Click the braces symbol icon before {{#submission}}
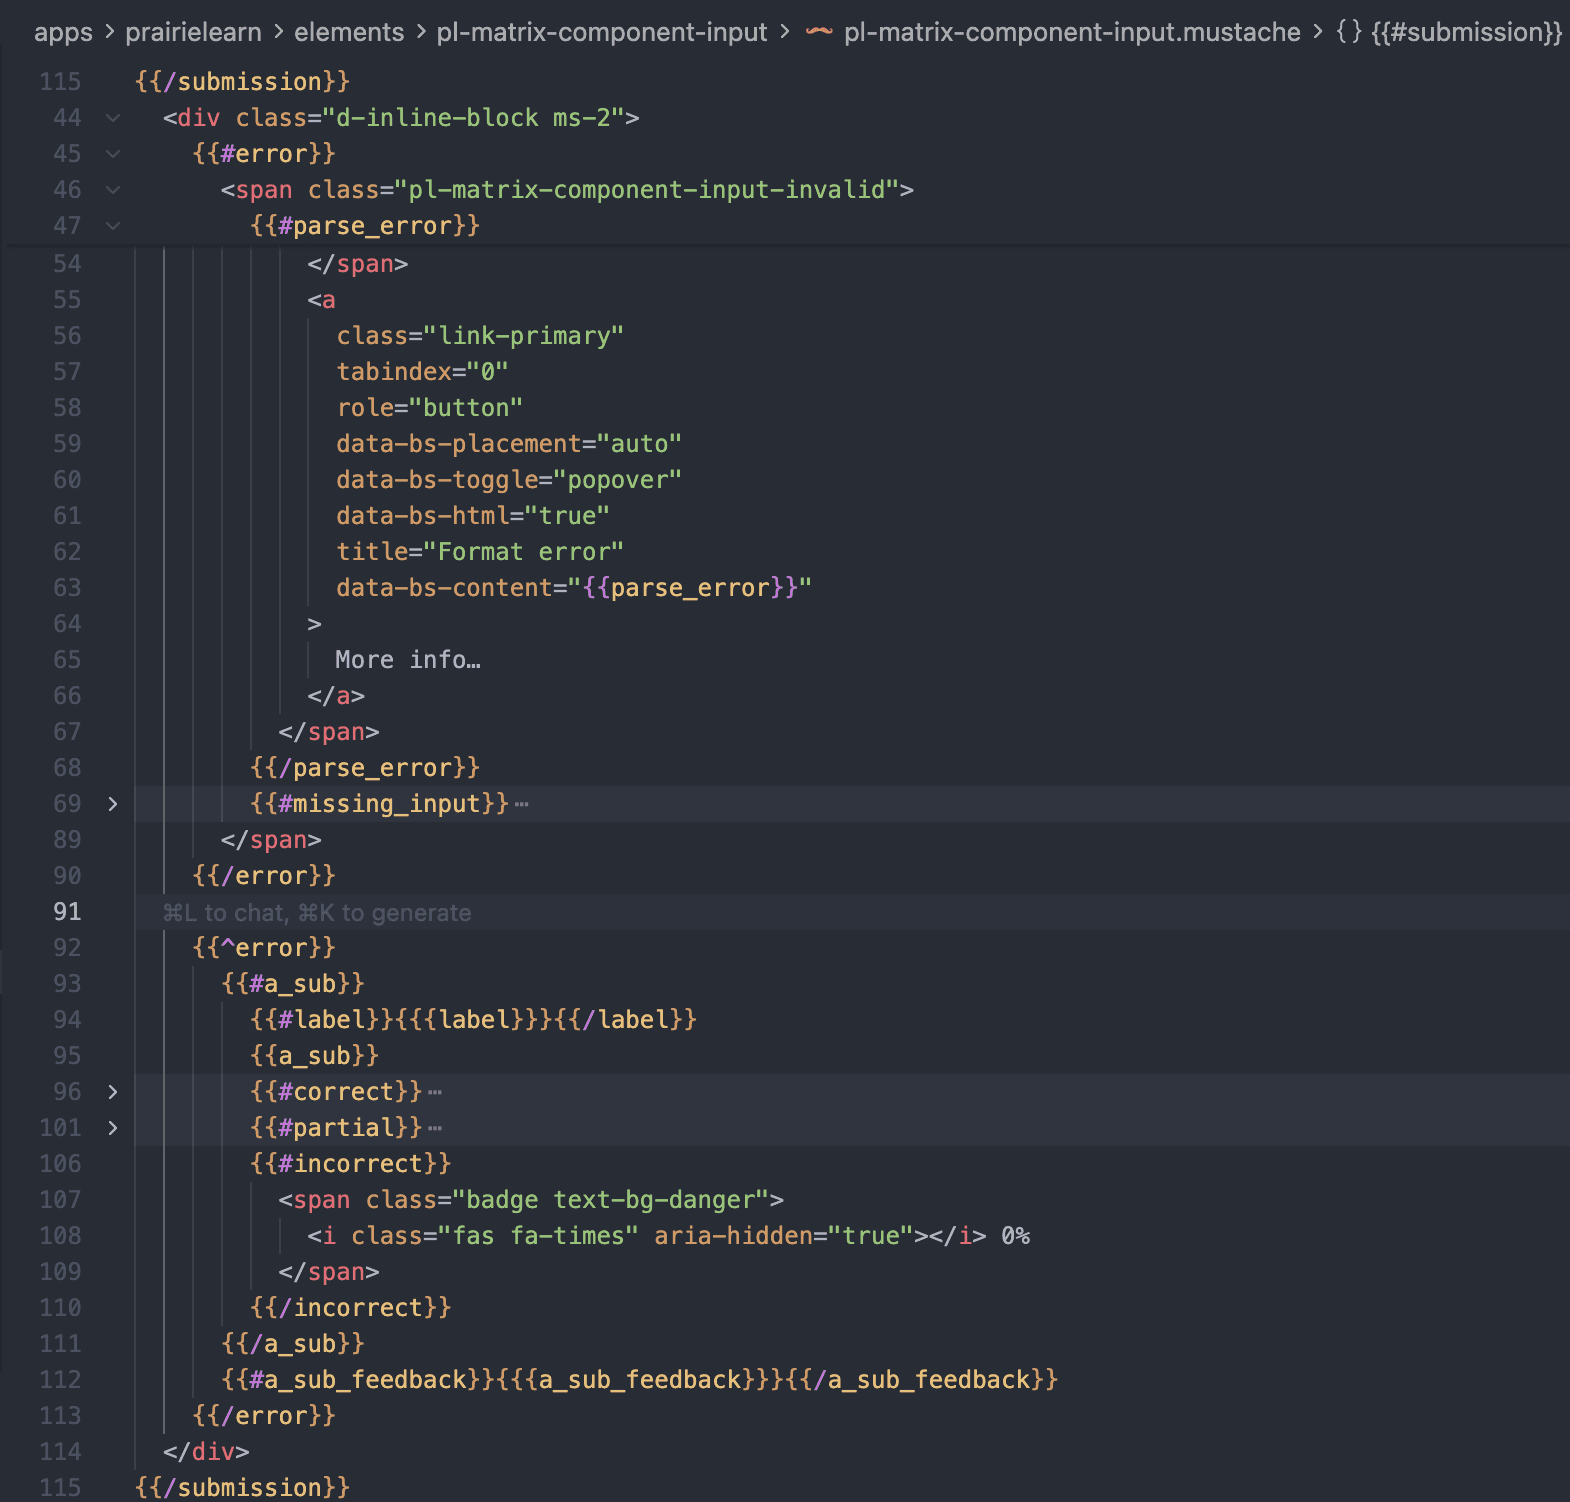 pyautogui.click(x=1349, y=32)
